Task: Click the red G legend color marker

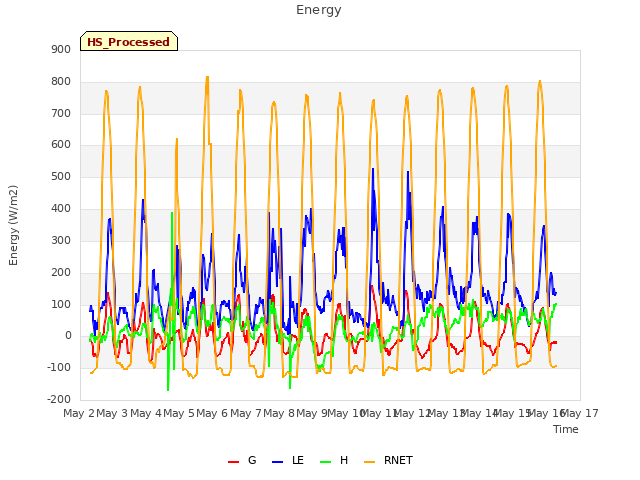Action: click(x=233, y=462)
